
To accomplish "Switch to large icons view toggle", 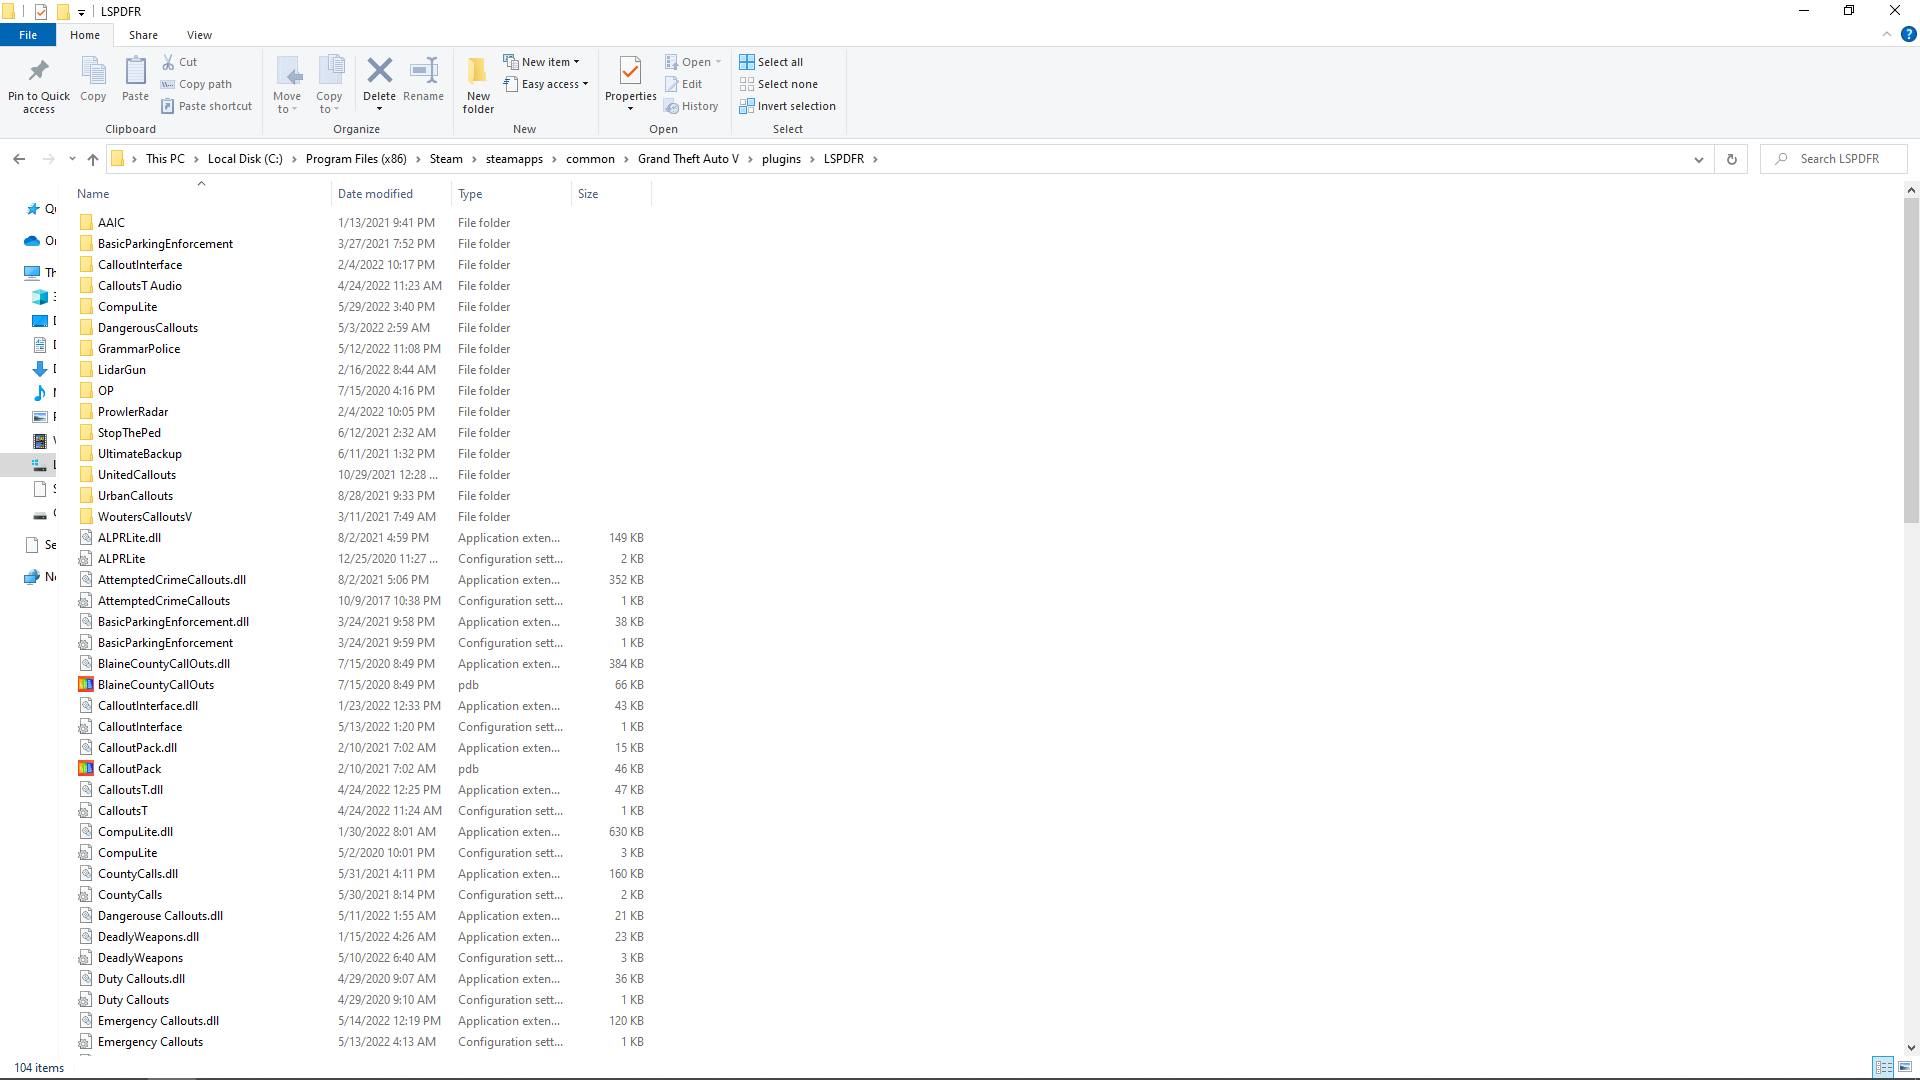I will pos(1905,1068).
